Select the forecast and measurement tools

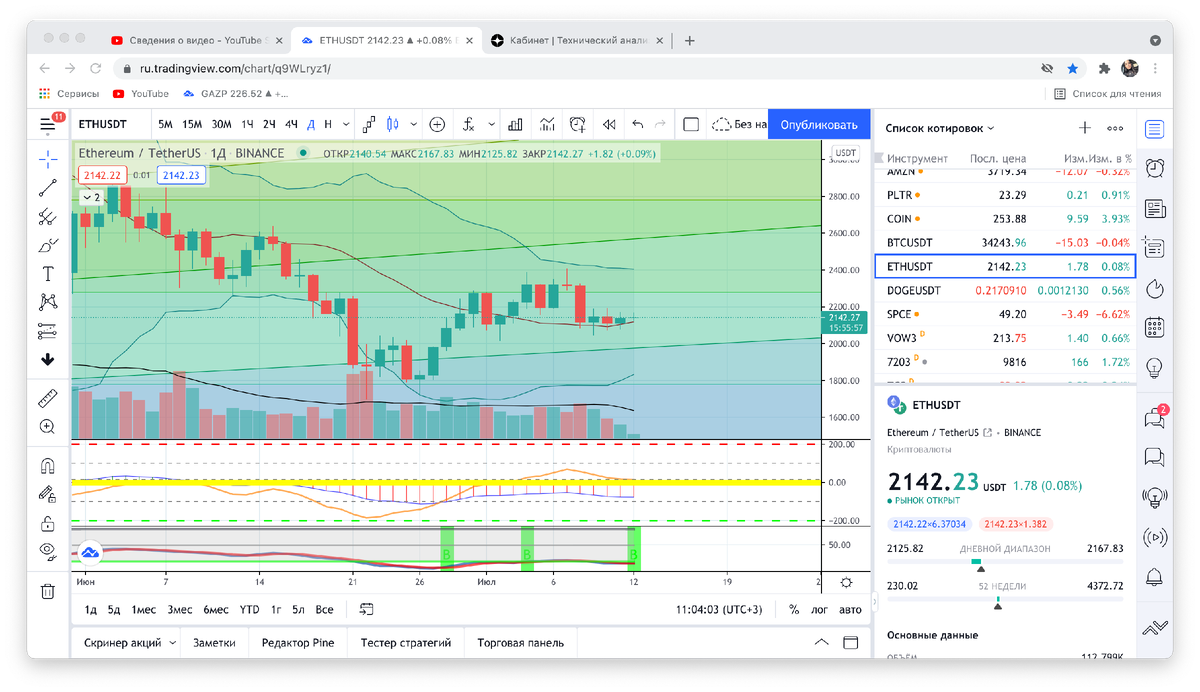point(47,330)
